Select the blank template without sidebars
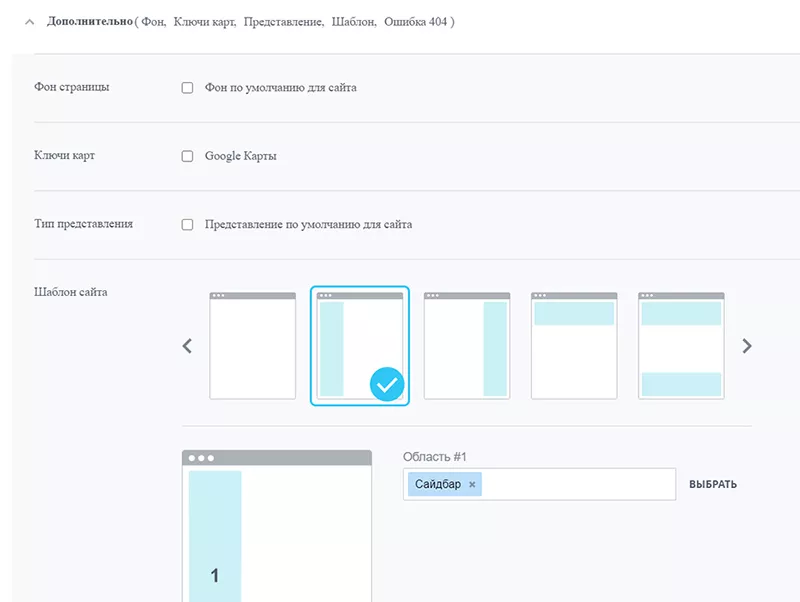 [253, 346]
